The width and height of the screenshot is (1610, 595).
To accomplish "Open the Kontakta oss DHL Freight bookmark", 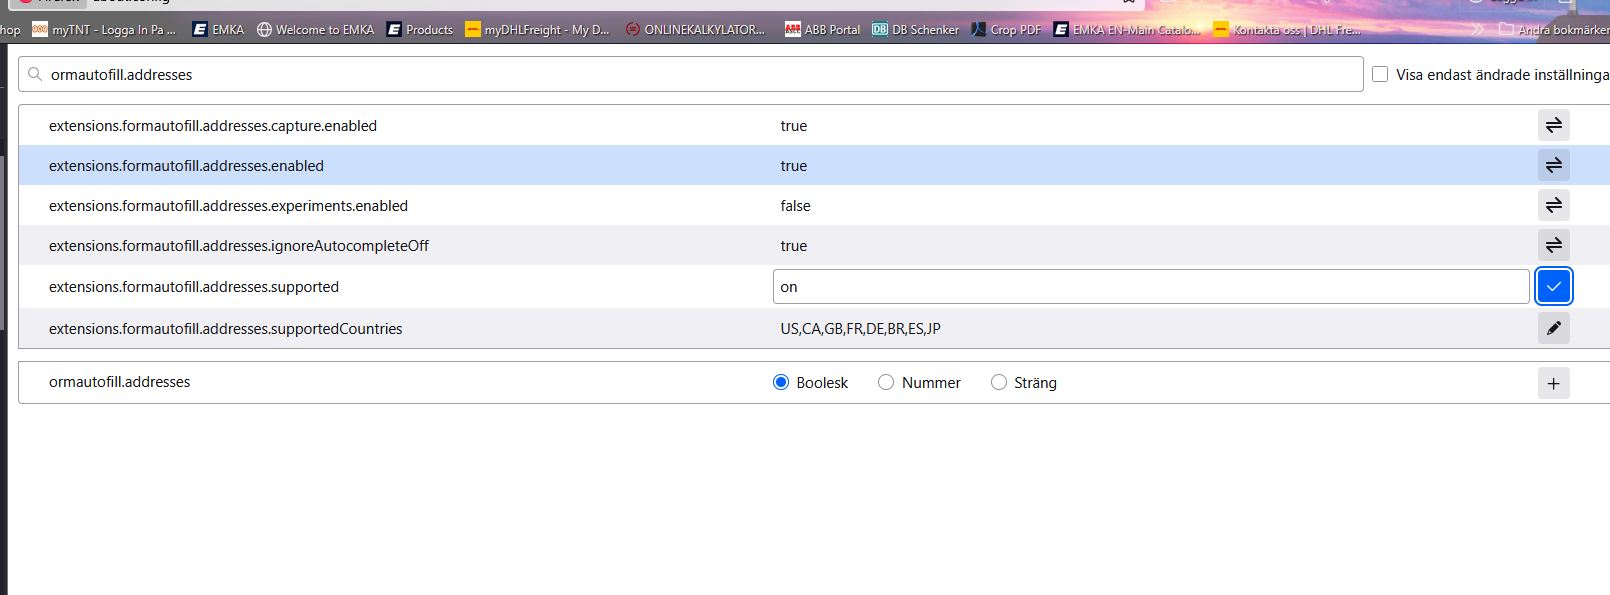I will click(1287, 30).
